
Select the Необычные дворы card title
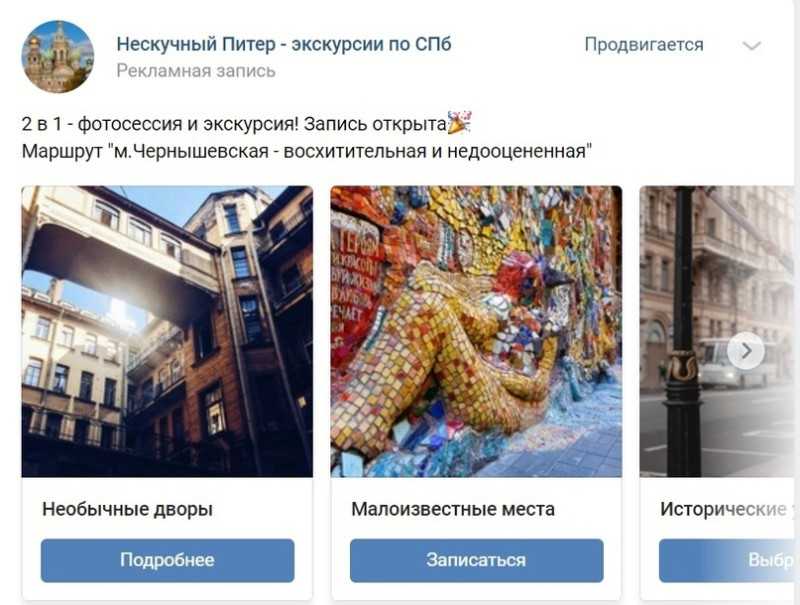click(128, 509)
